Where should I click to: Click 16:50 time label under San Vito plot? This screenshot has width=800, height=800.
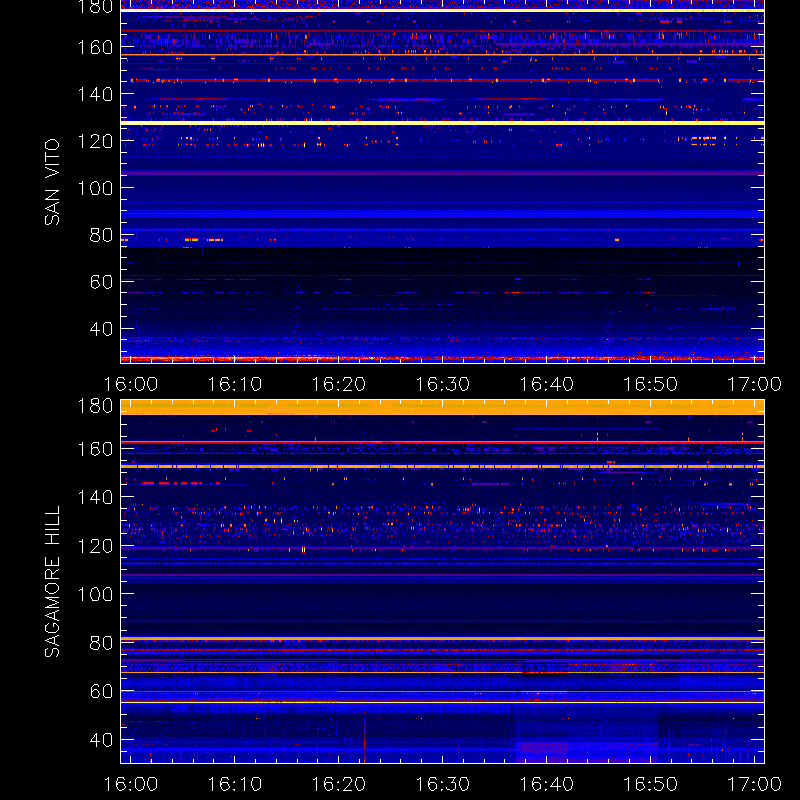click(x=651, y=384)
